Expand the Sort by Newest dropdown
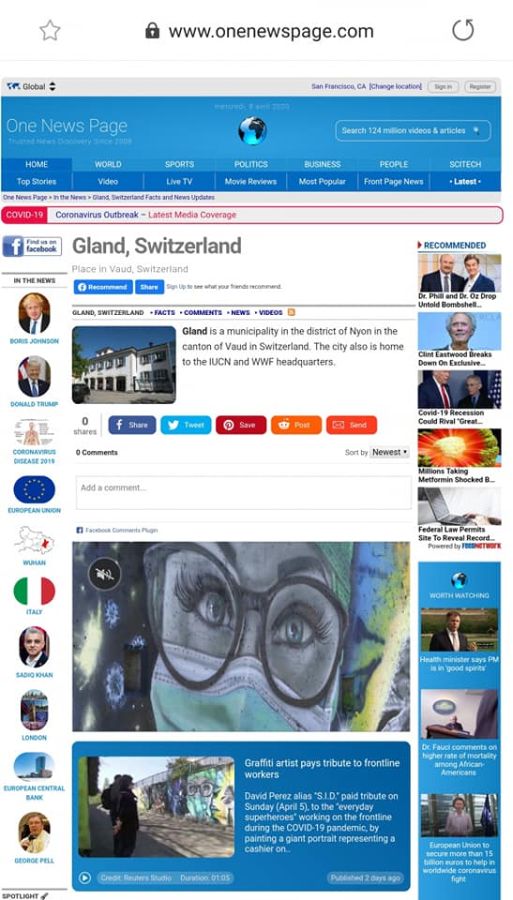This screenshot has width=513, height=900. [390, 452]
